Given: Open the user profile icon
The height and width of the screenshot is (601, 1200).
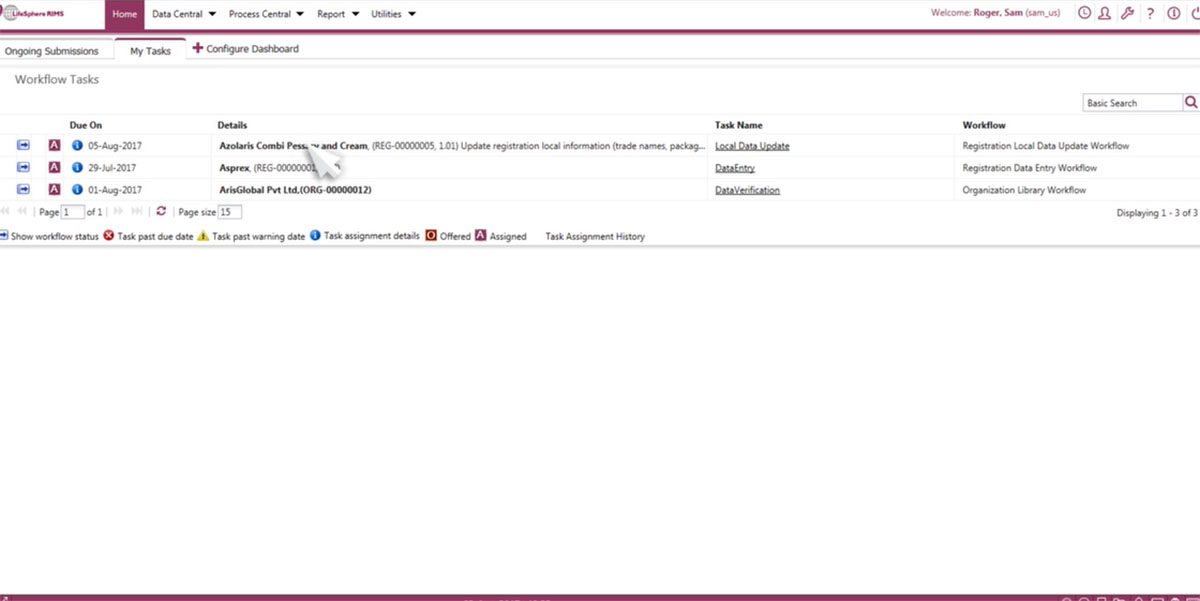Looking at the screenshot, I should pos(1105,14).
